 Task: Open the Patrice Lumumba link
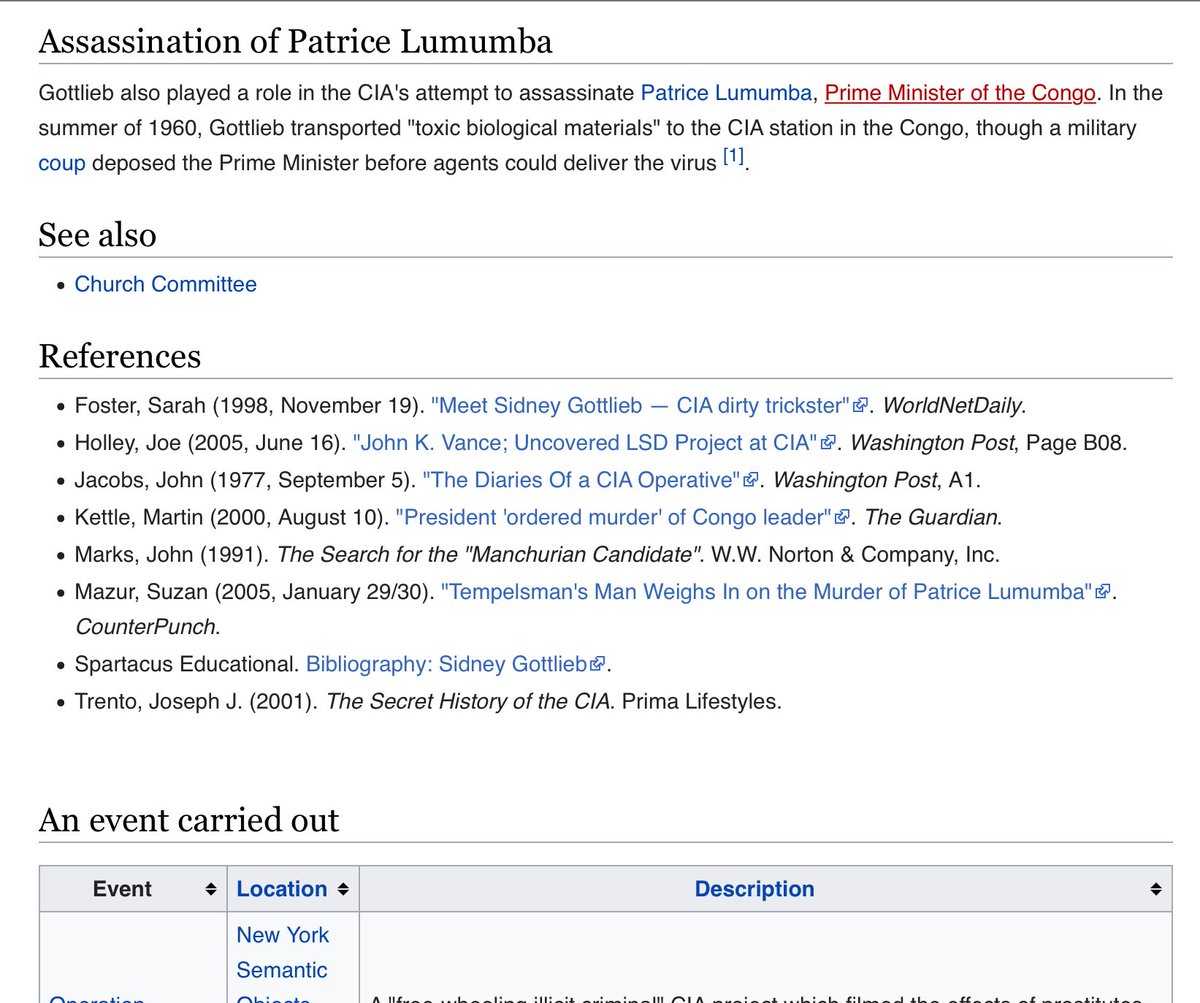[726, 93]
